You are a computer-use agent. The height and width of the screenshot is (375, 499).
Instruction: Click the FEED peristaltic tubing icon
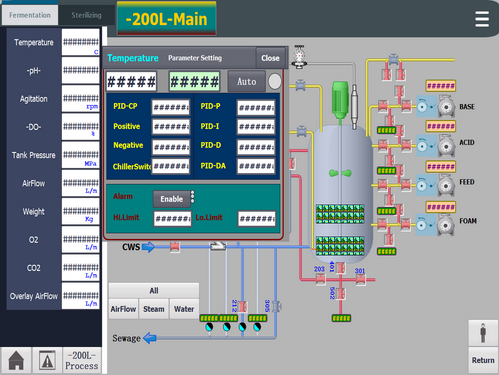(426, 185)
